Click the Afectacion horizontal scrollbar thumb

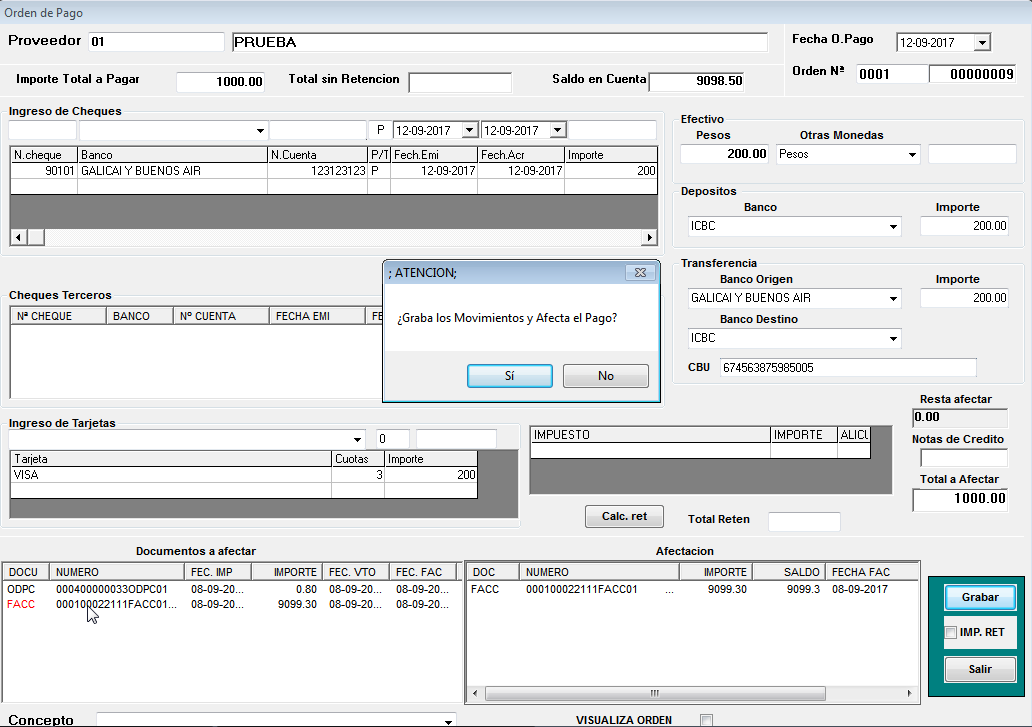click(655, 693)
